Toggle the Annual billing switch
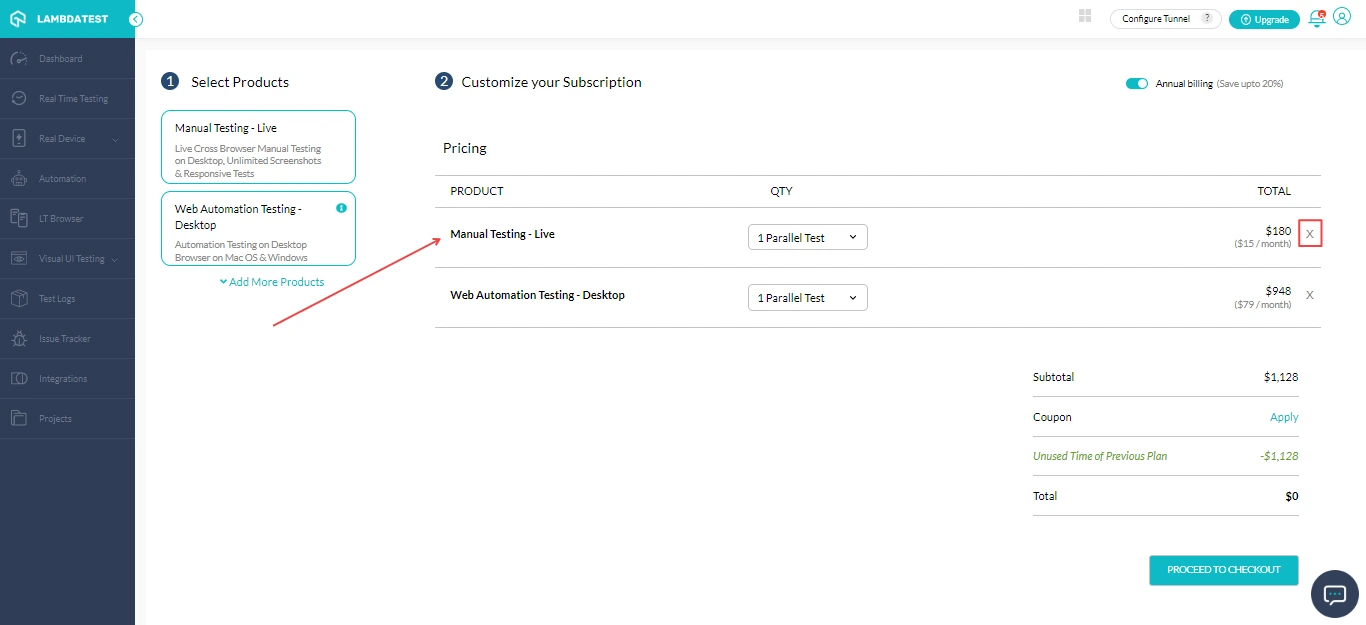Viewport: 1366px width, 625px height. (x=1137, y=84)
